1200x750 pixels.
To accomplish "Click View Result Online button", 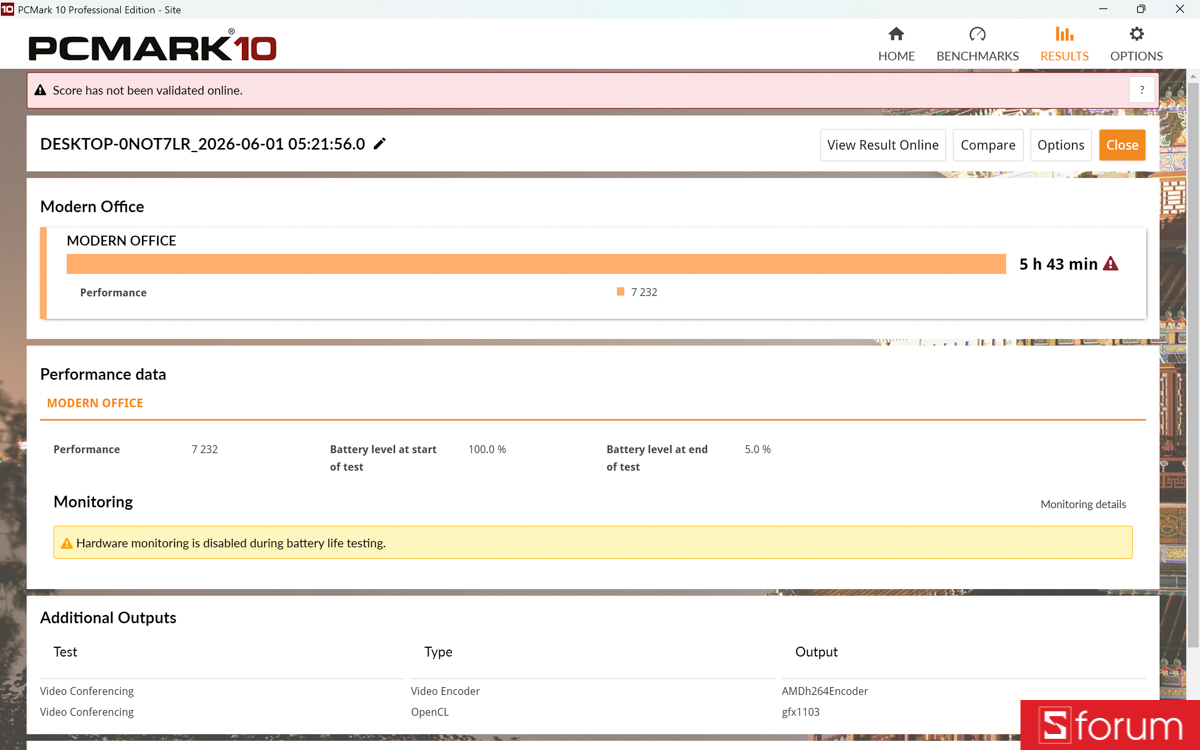I will (x=883, y=145).
